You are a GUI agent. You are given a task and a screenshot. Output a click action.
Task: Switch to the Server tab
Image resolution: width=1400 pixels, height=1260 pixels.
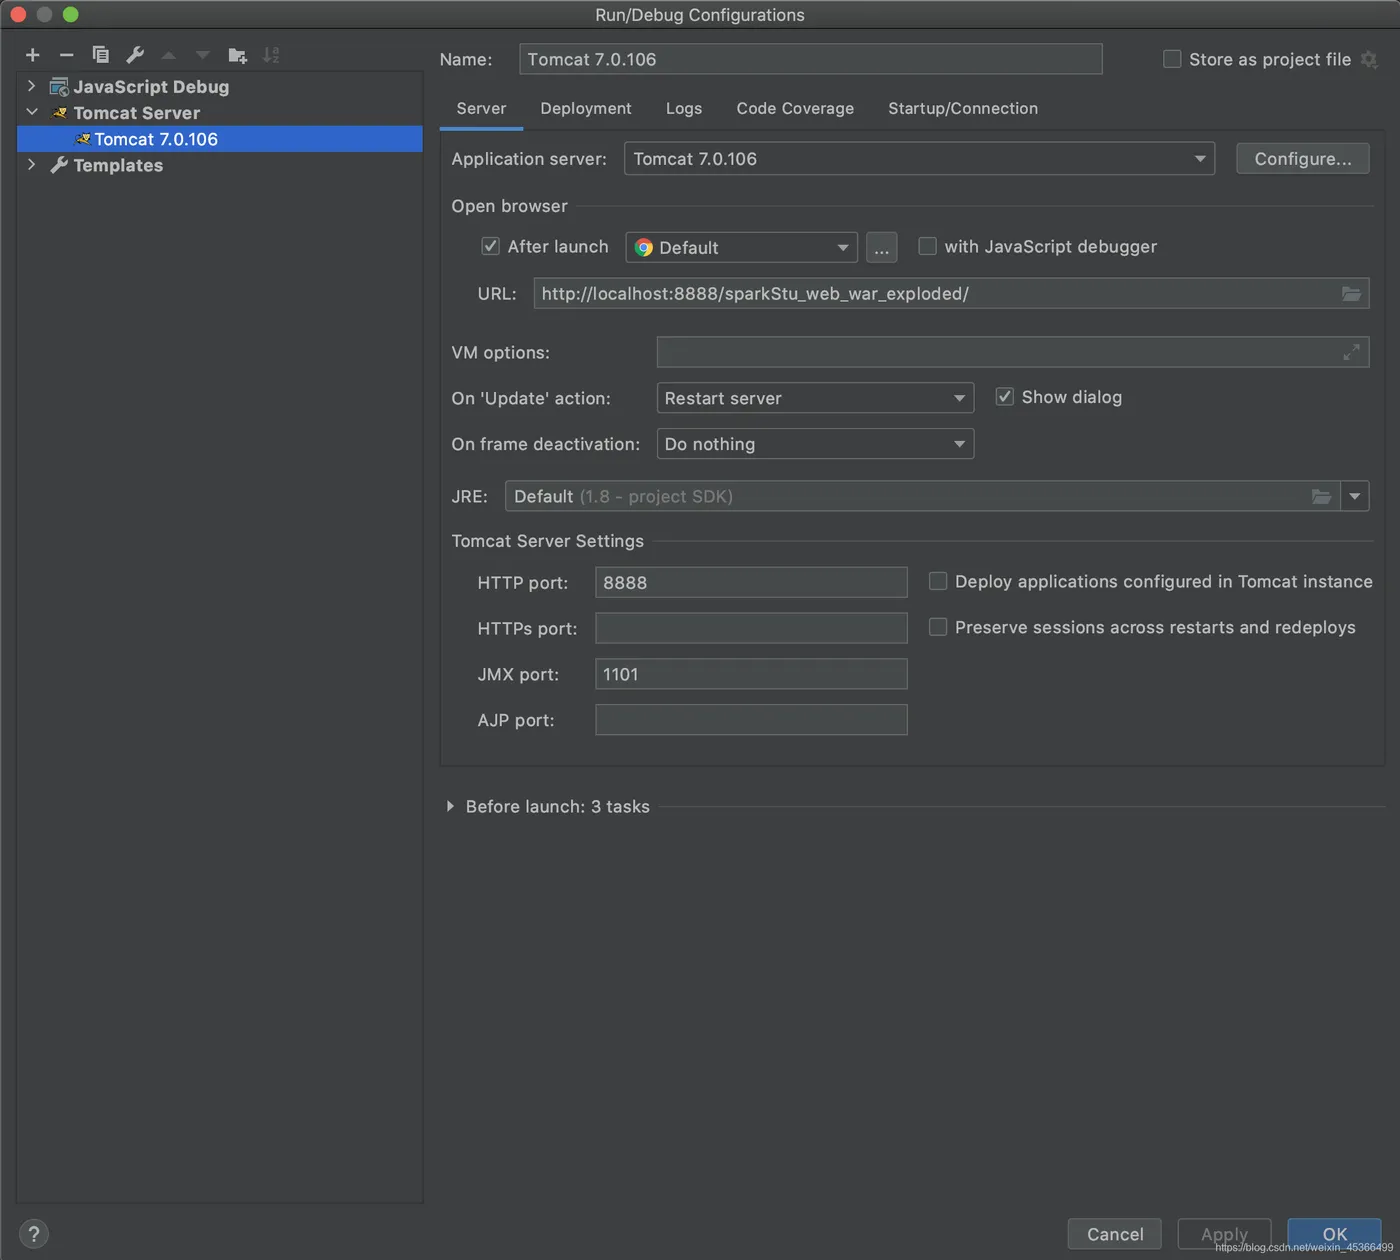pos(481,108)
